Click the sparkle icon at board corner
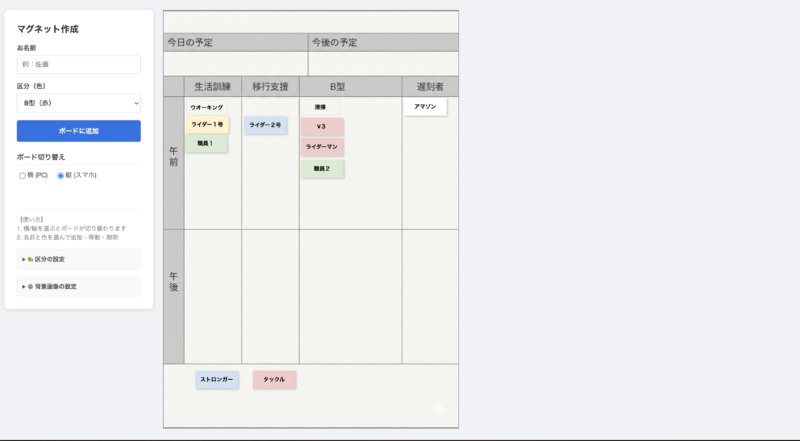The image size is (800, 441). click(x=440, y=409)
